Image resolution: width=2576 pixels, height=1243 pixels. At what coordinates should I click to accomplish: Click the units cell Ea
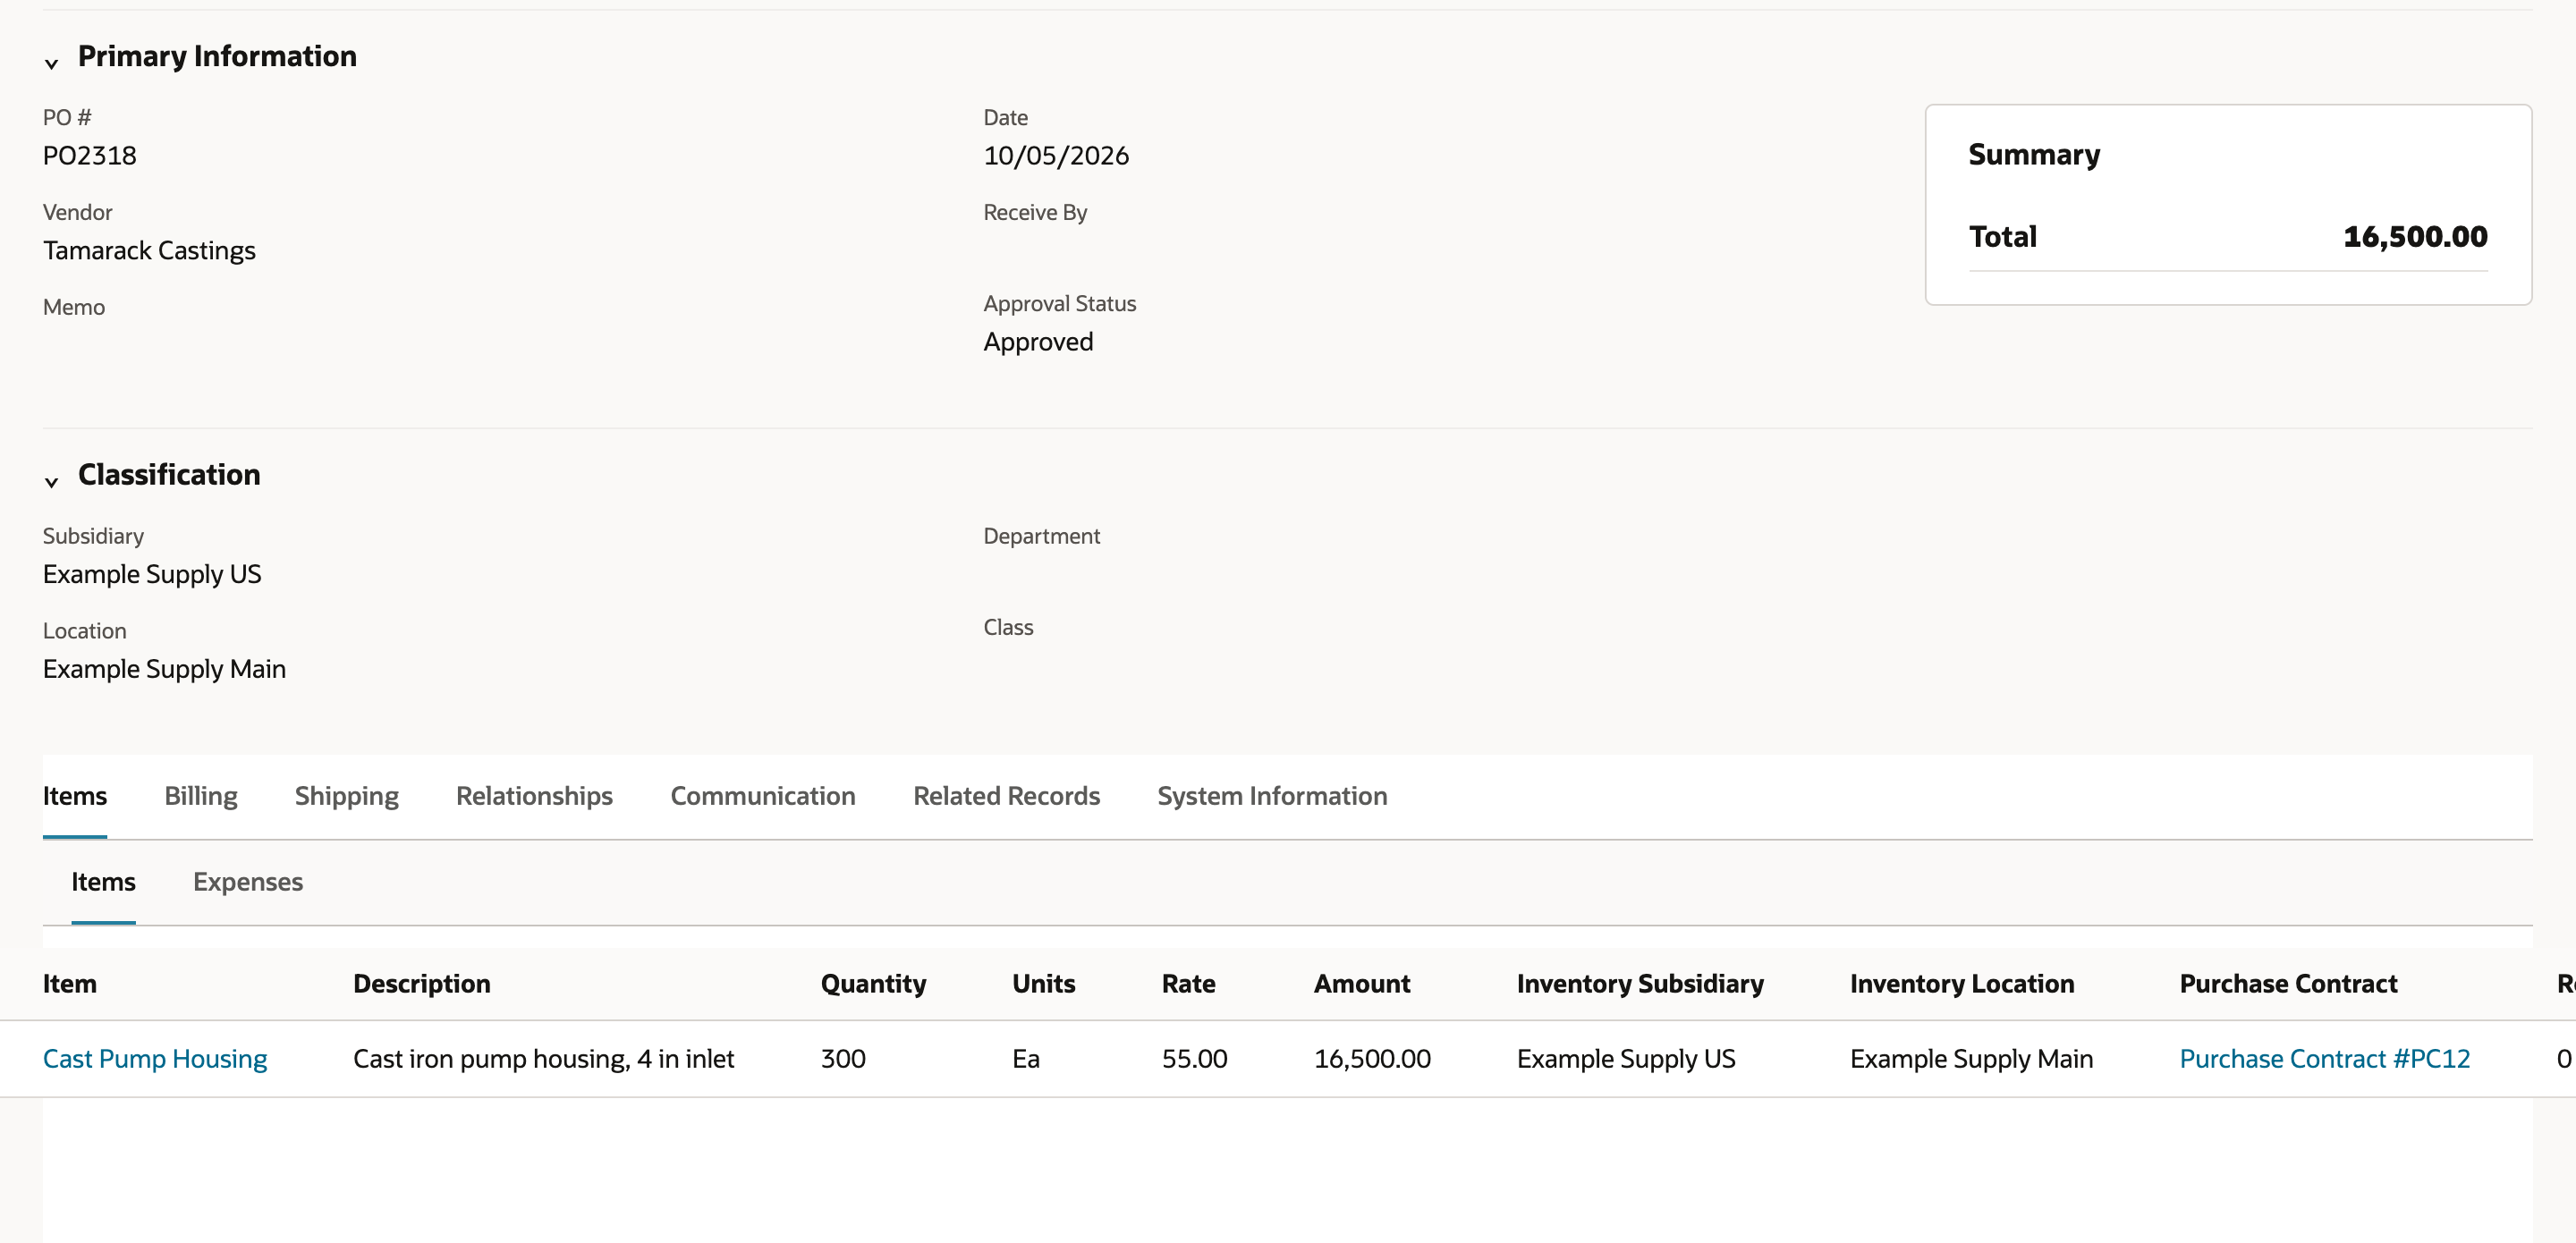(x=1026, y=1059)
